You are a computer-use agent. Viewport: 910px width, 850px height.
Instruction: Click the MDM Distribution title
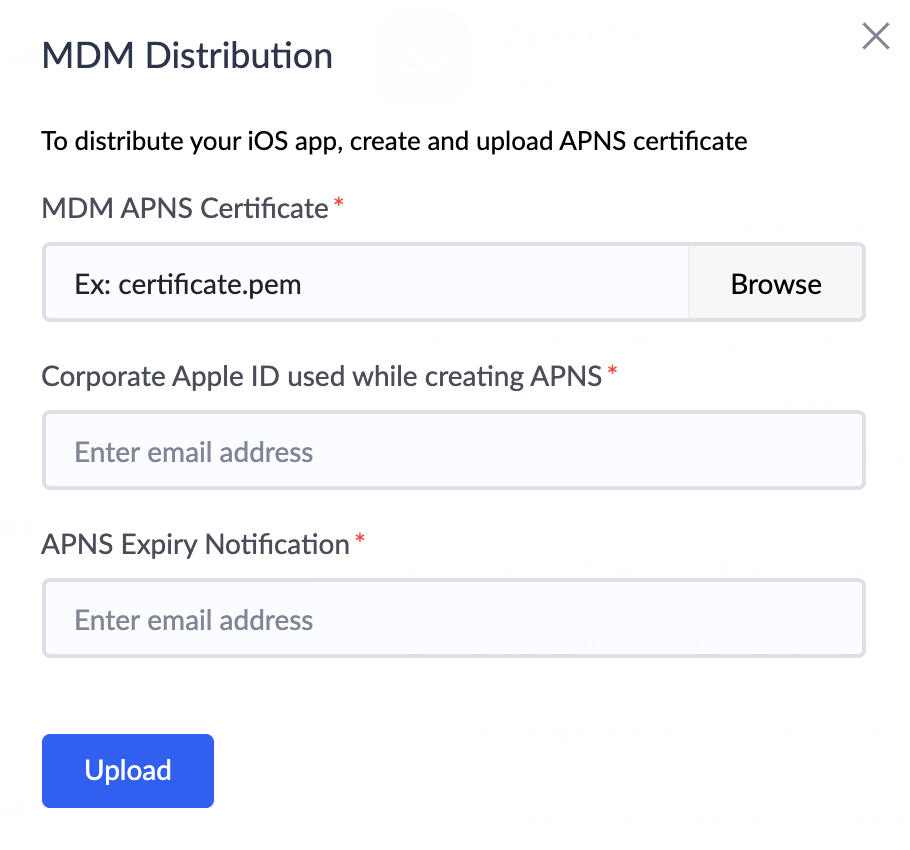pyautogui.click(x=186, y=55)
